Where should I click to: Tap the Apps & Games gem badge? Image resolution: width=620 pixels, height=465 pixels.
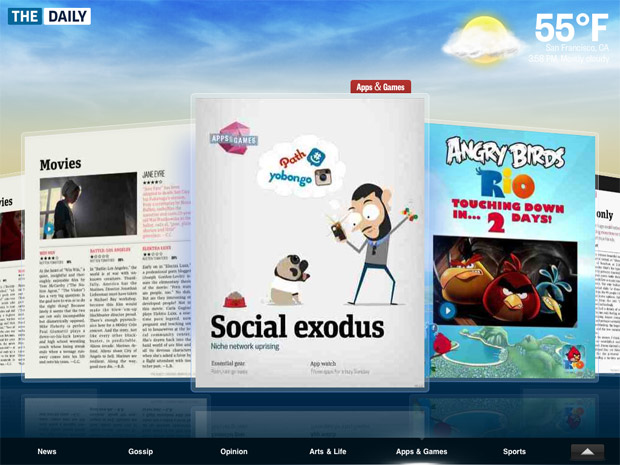click(x=234, y=138)
